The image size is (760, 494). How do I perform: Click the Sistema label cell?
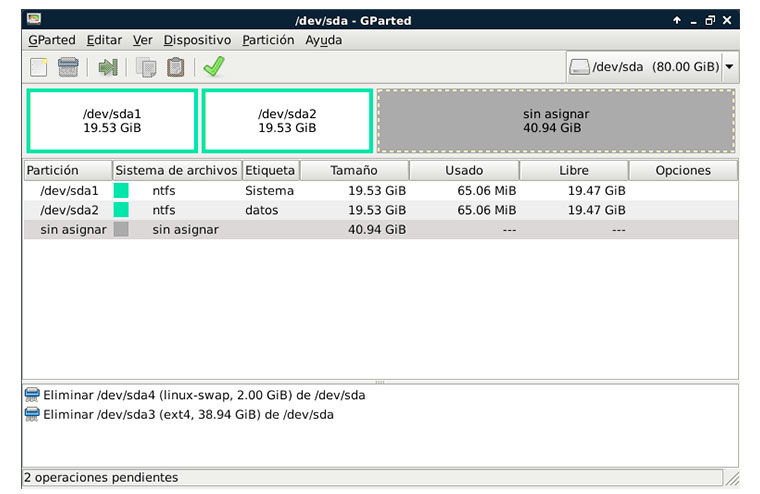269,191
